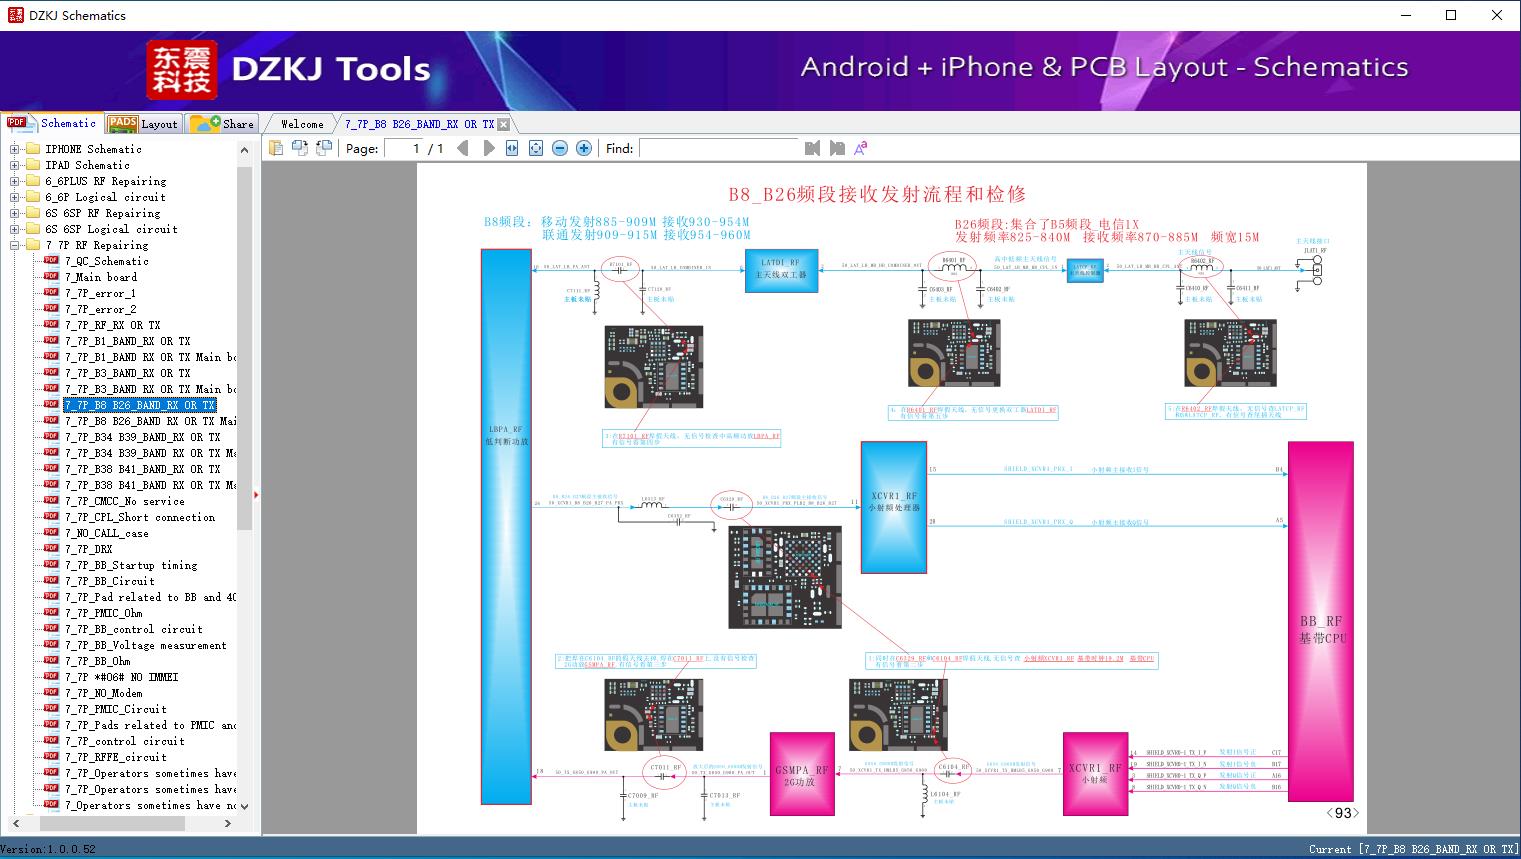Open the 7_7P_DRX PDF icon

coord(51,548)
